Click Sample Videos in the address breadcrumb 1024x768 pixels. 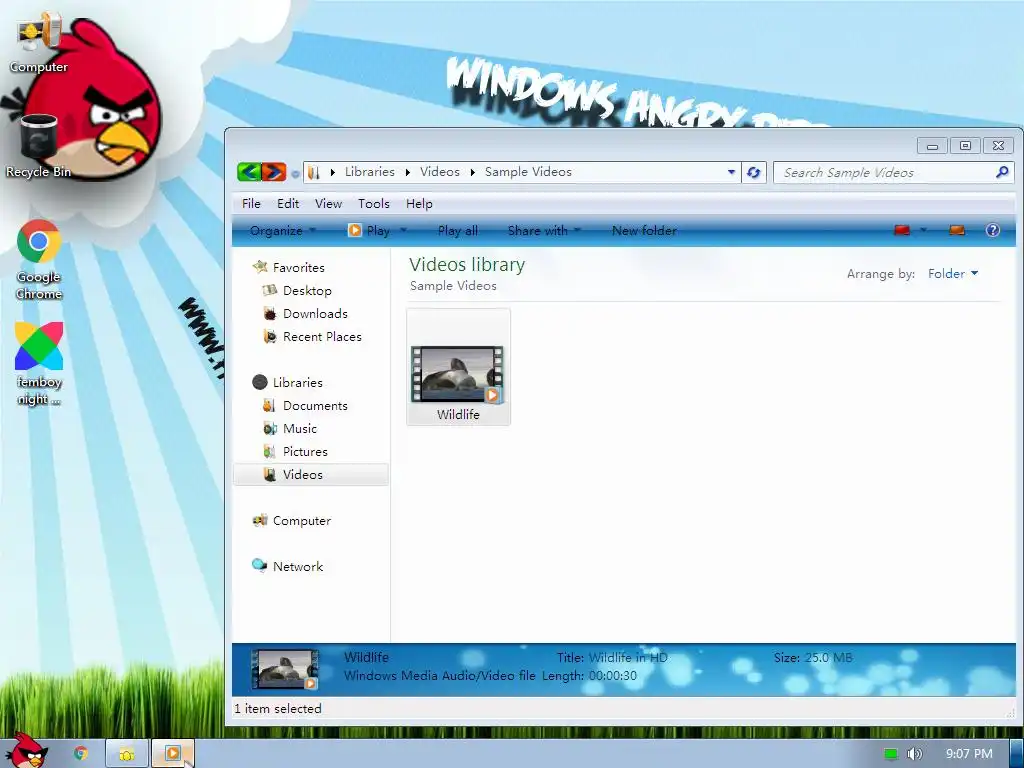tap(528, 172)
